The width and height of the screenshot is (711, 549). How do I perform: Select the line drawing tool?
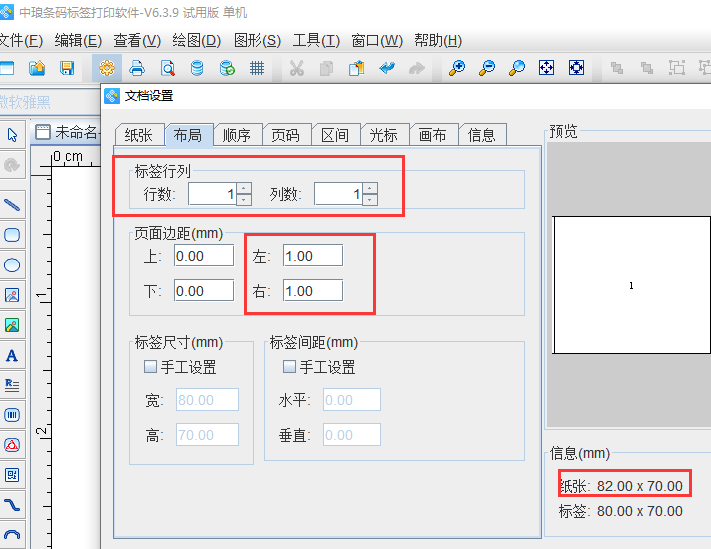pyautogui.click(x=12, y=205)
